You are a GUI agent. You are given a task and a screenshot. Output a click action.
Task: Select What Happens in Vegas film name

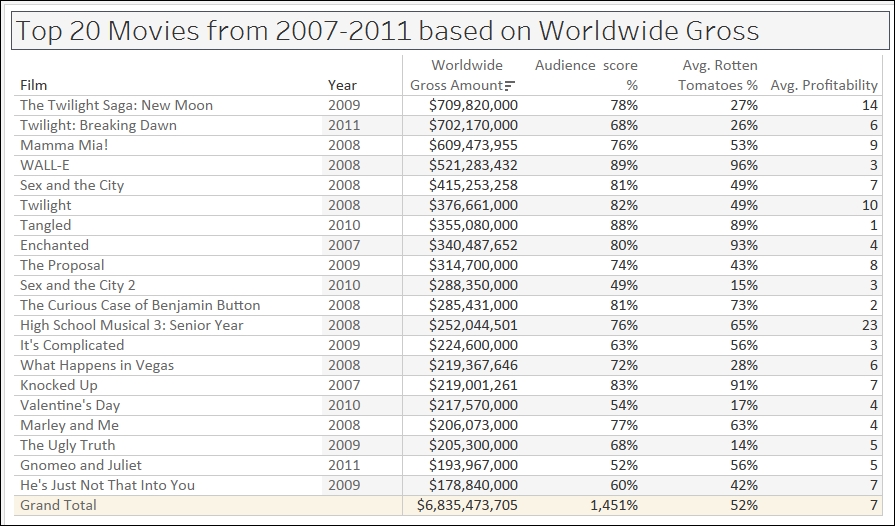point(97,365)
